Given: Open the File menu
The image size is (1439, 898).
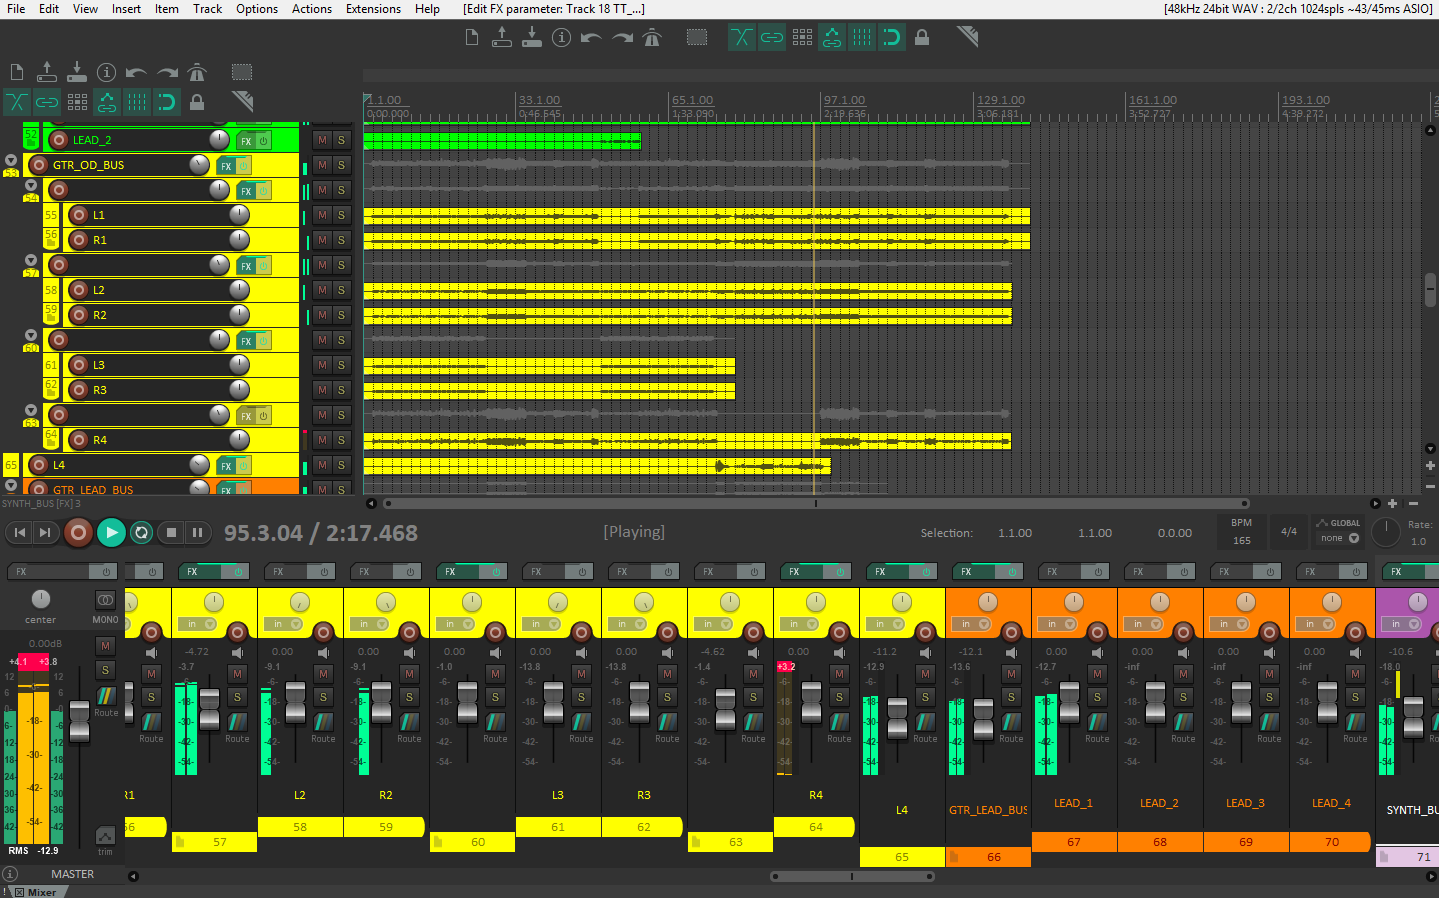Looking at the screenshot, I should [16, 9].
